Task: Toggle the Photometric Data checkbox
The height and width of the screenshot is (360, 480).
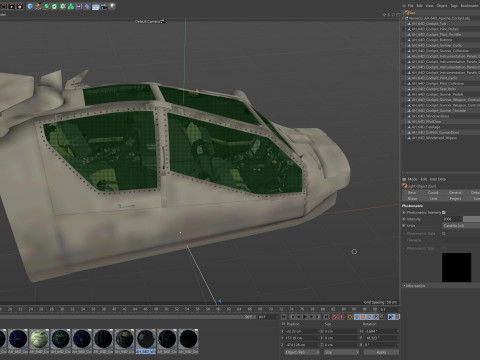Action: point(444,234)
